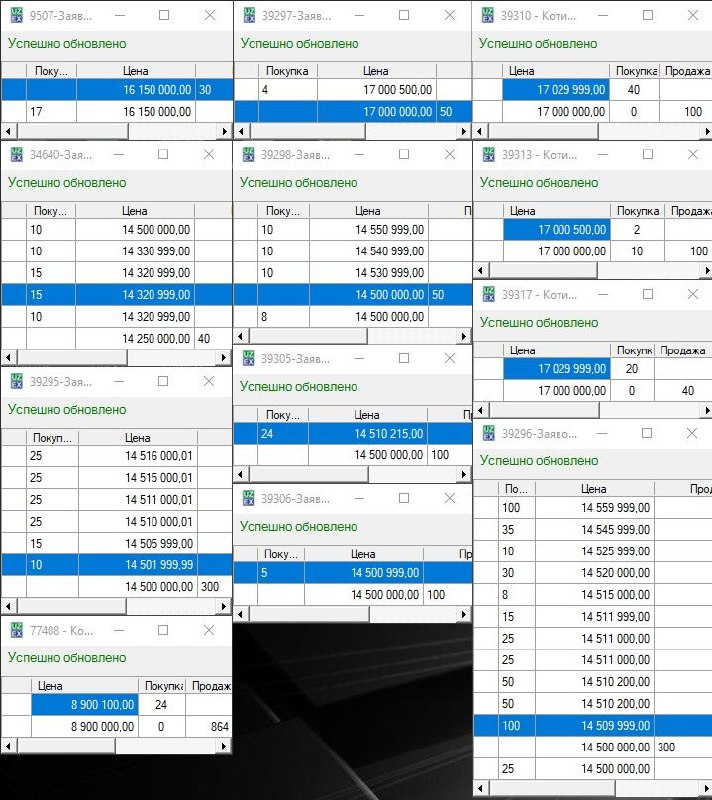Click the UZEX icon in window 39297

[x=248, y=15]
